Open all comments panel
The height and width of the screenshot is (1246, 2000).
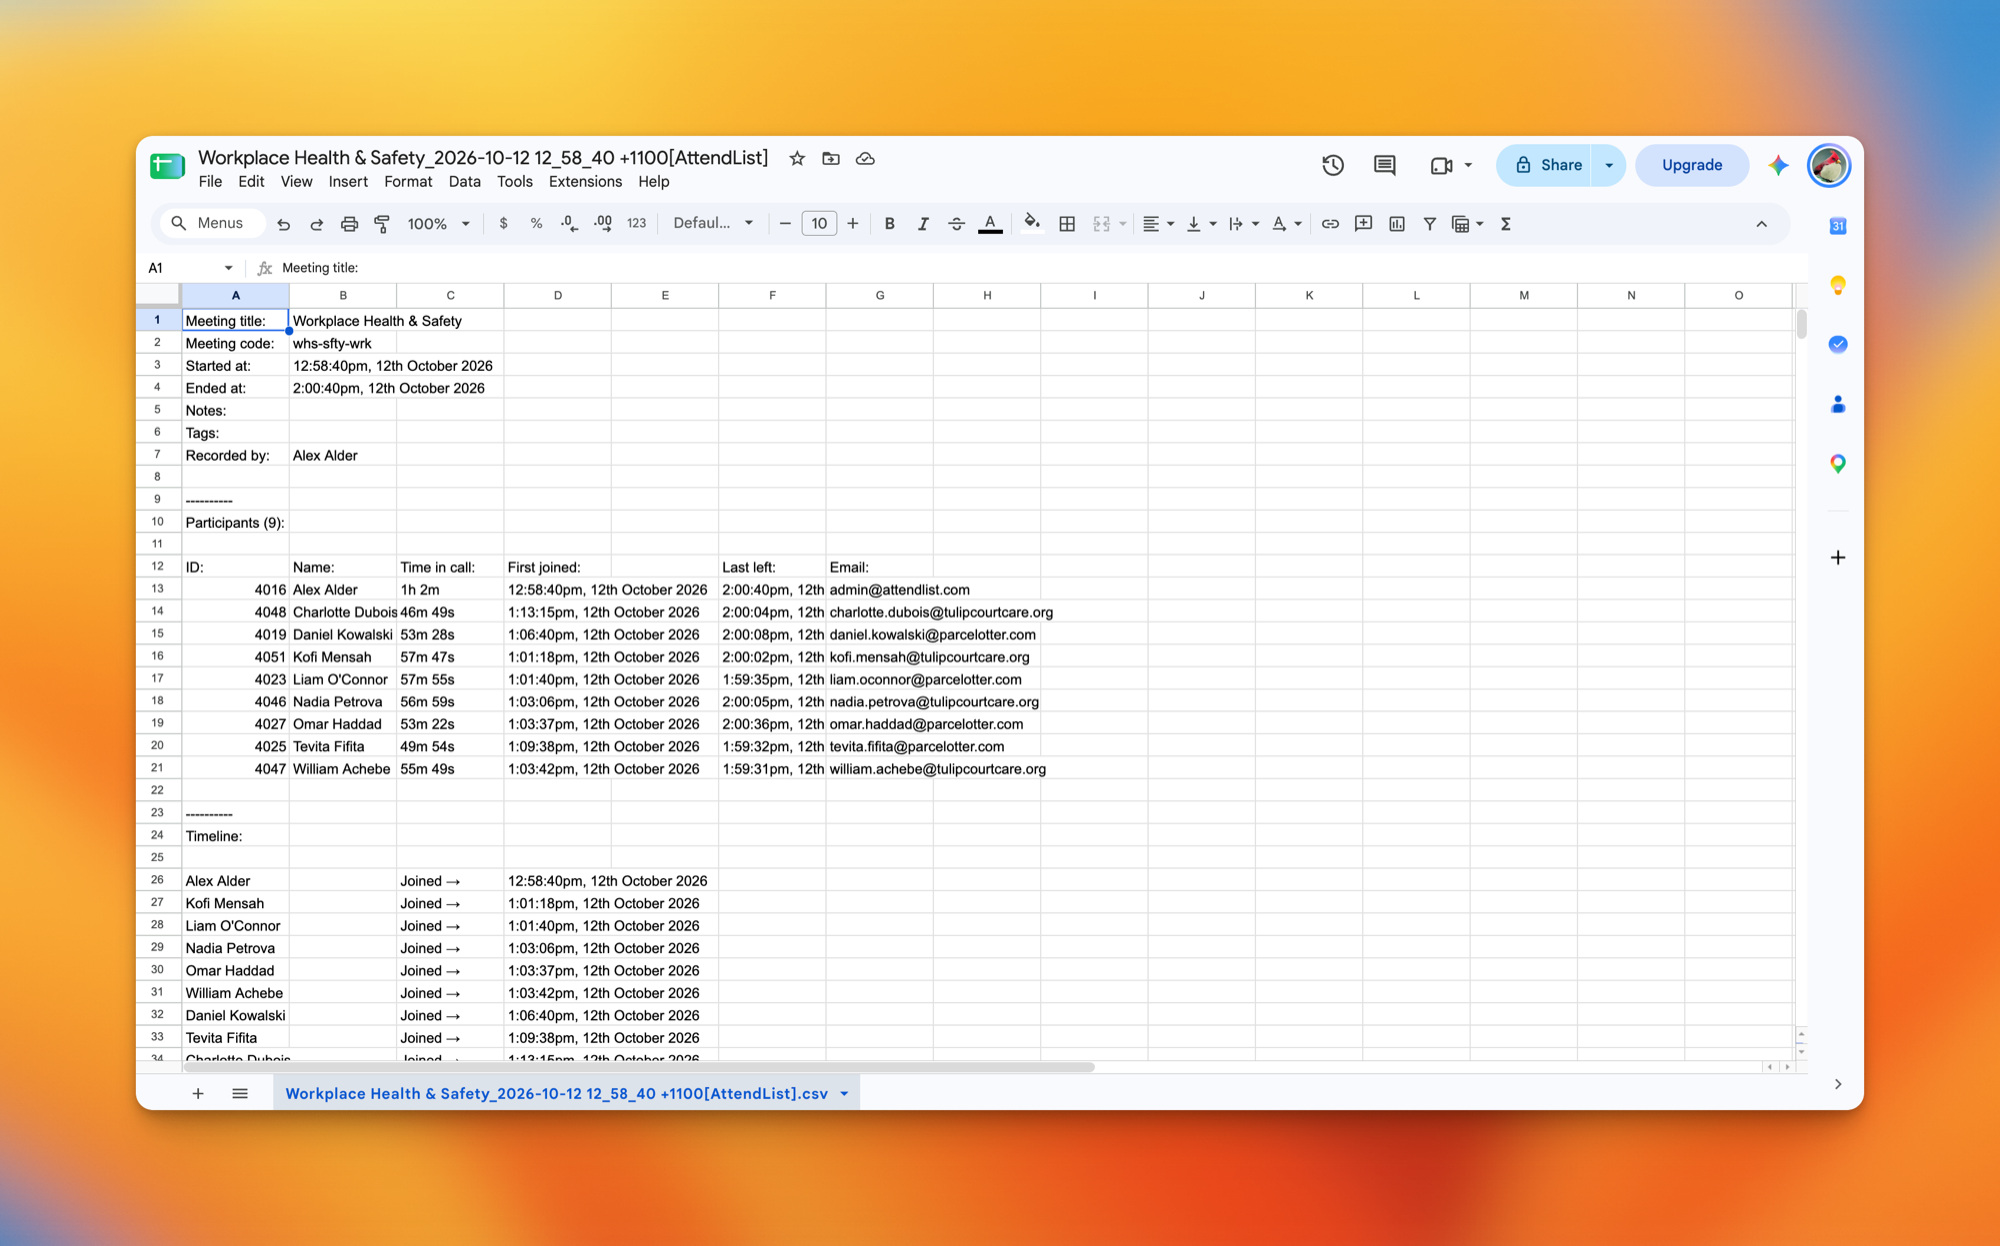pos(1385,165)
